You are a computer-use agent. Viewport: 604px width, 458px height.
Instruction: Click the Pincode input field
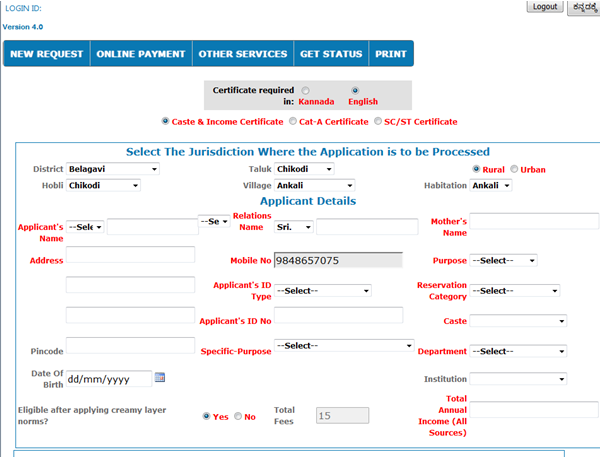[x=131, y=346]
